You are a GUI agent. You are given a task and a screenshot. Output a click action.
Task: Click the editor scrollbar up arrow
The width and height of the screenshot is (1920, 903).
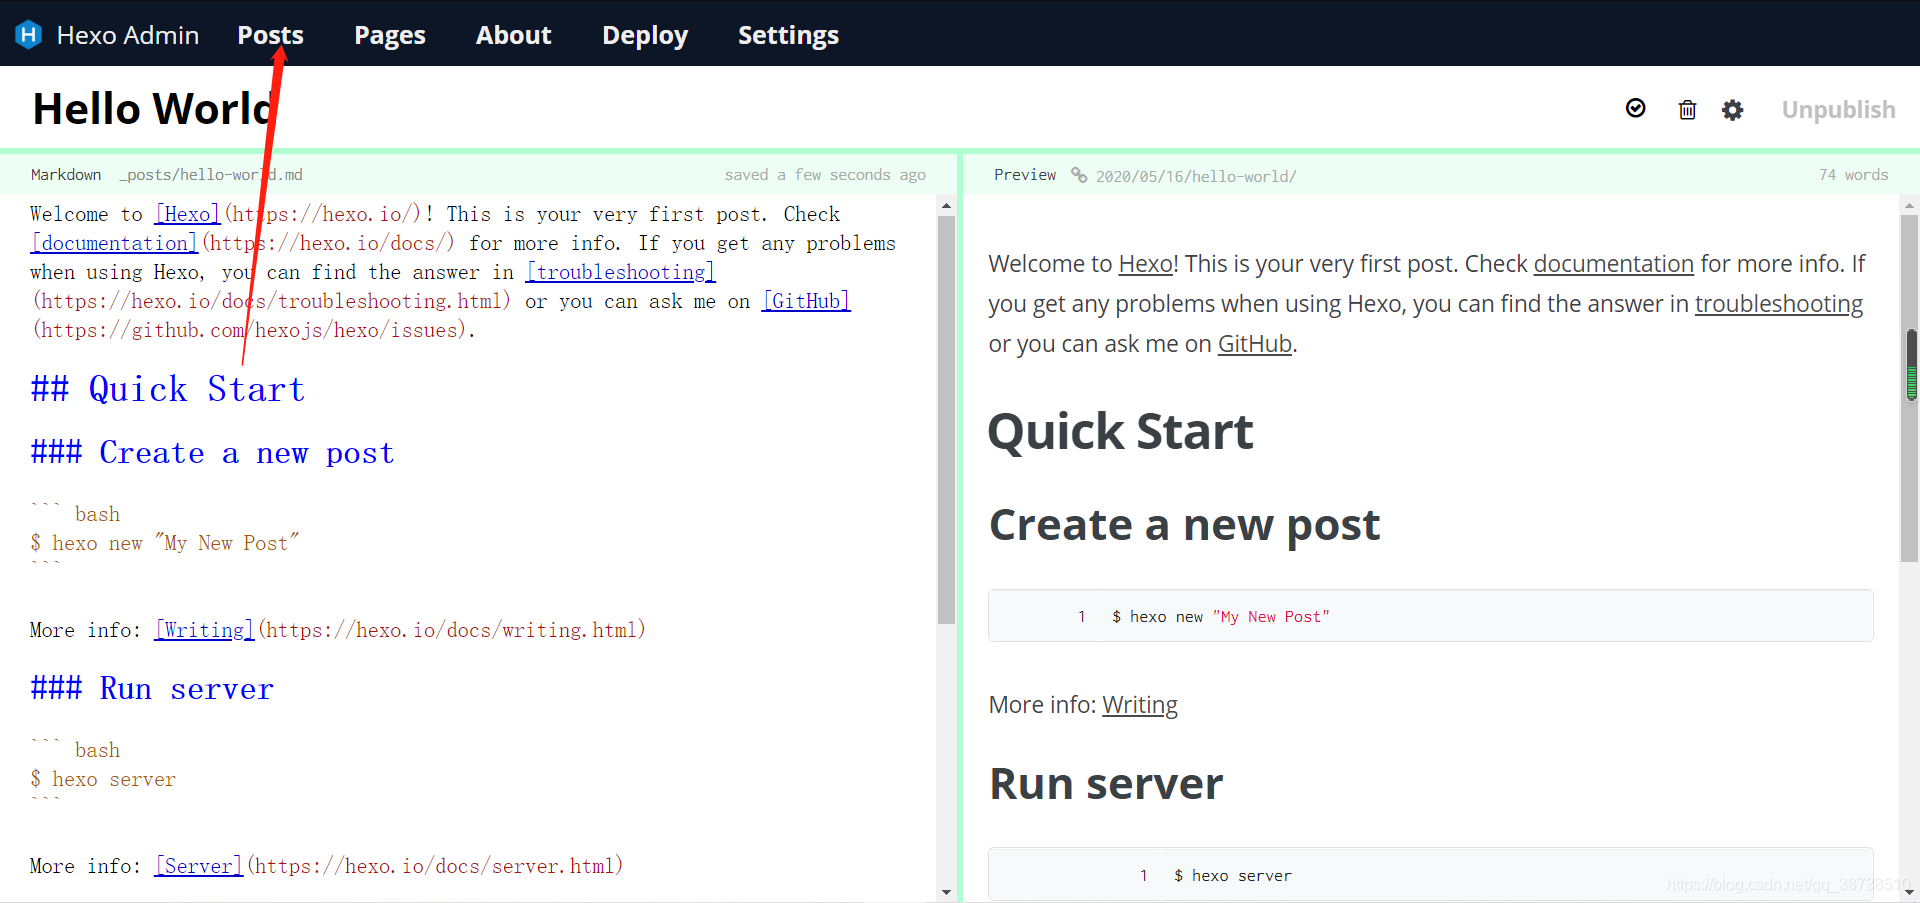click(946, 205)
